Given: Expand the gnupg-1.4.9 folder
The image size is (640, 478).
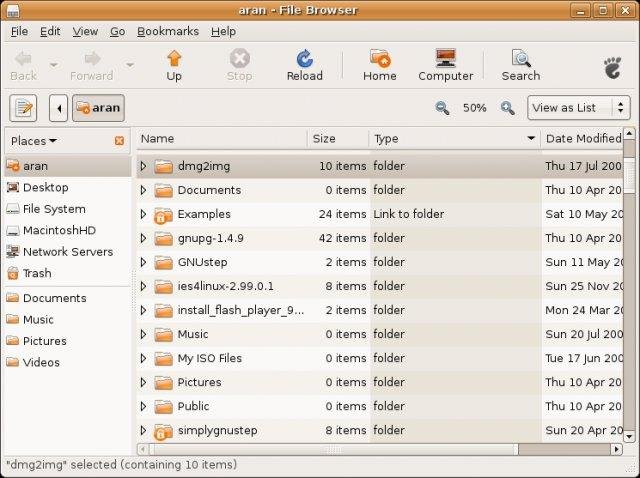Looking at the screenshot, I should click(143, 238).
